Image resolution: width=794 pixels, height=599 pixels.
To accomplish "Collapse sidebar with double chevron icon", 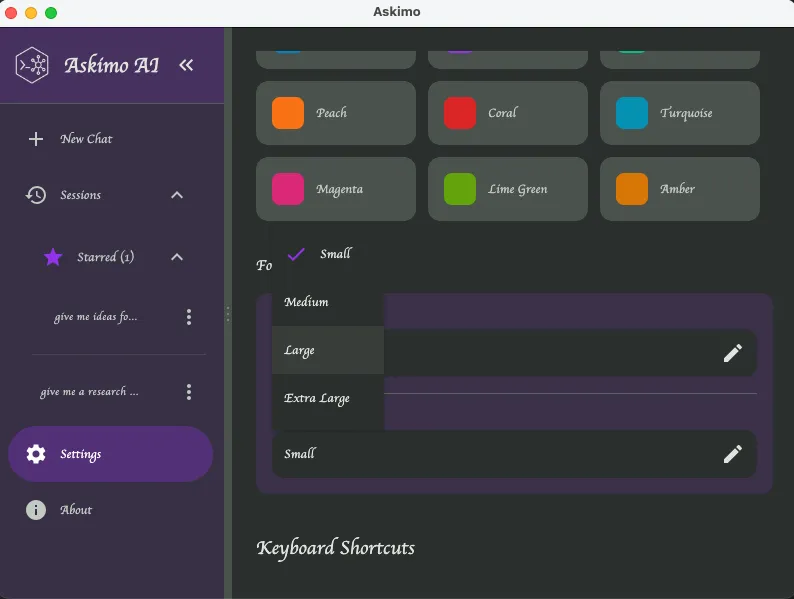I will click(x=186, y=65).
